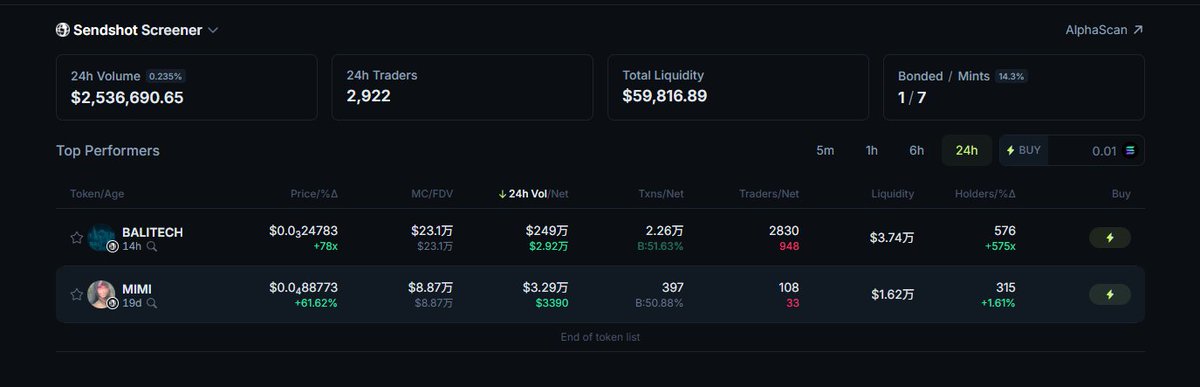1200x387 pixels.
Task: Click the MIMI token avatar image
Action: click(102, 294)
